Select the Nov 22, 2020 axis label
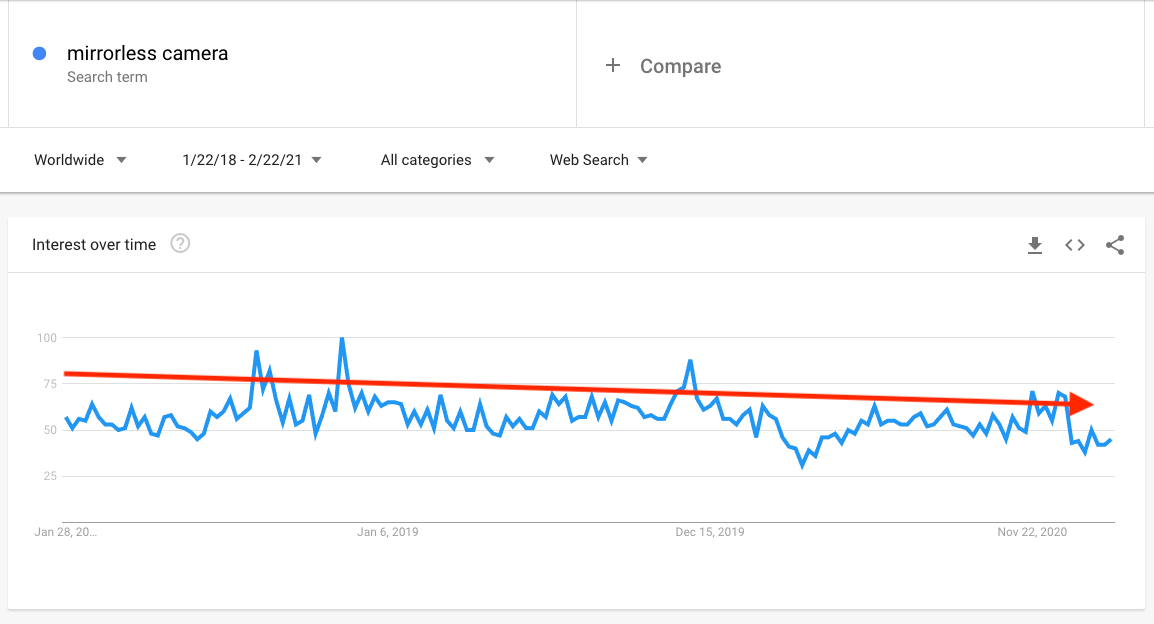Screen dimensions: 1154x624 pyautogui.click(x=1032, y=532)
